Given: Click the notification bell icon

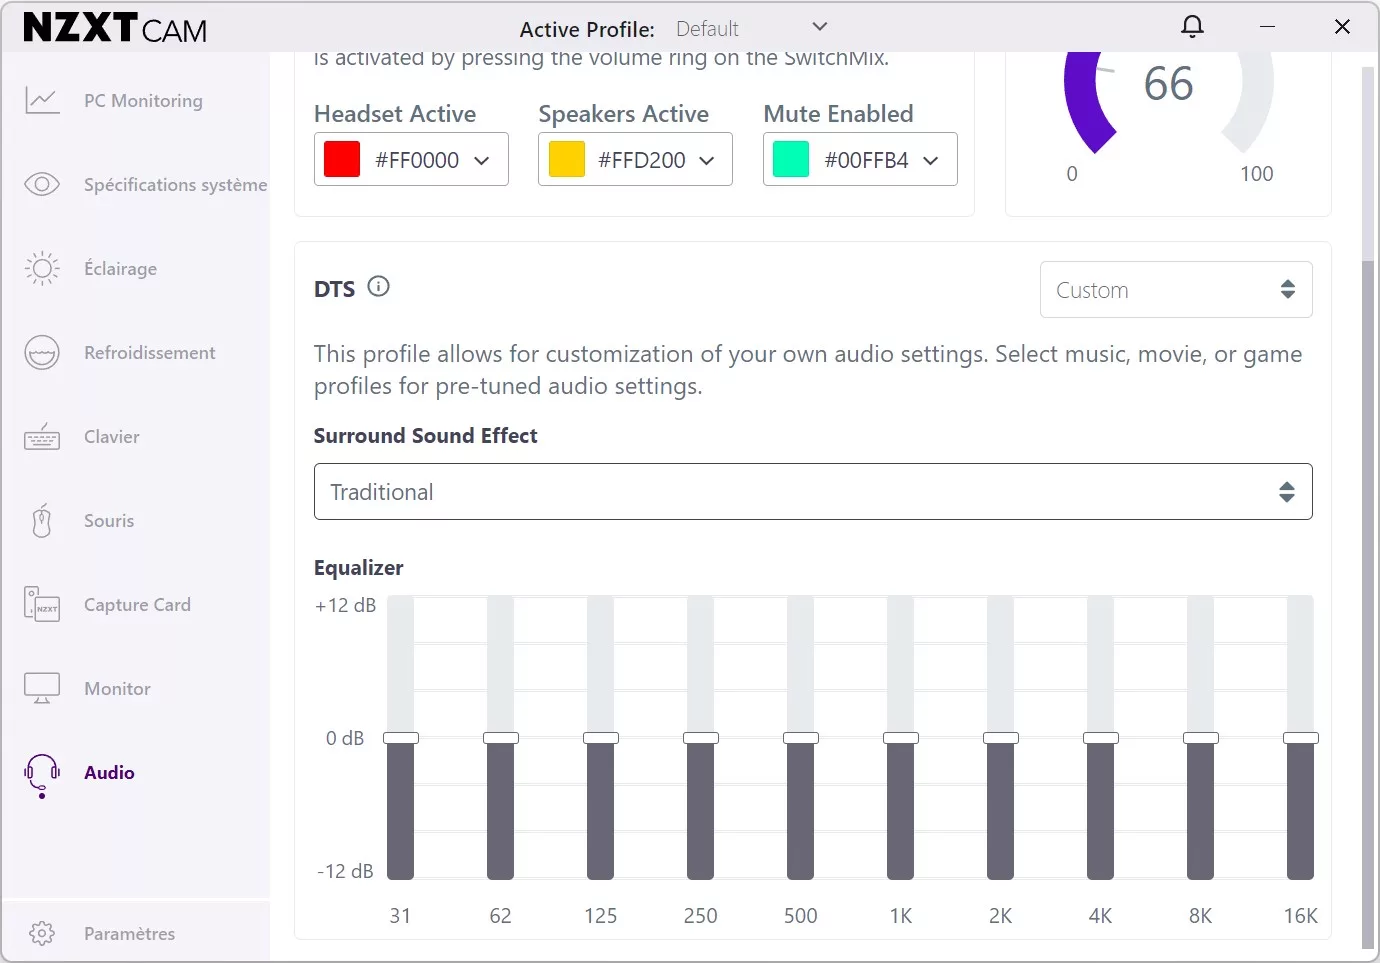Looking at the screenshot, I should tap(1192, 27).
